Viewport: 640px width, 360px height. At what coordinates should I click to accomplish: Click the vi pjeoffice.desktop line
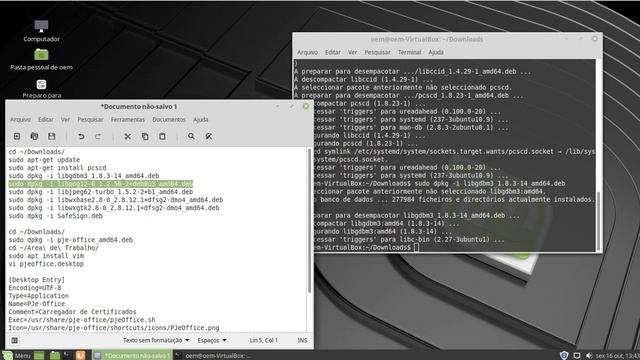click(x=46, y=264)
